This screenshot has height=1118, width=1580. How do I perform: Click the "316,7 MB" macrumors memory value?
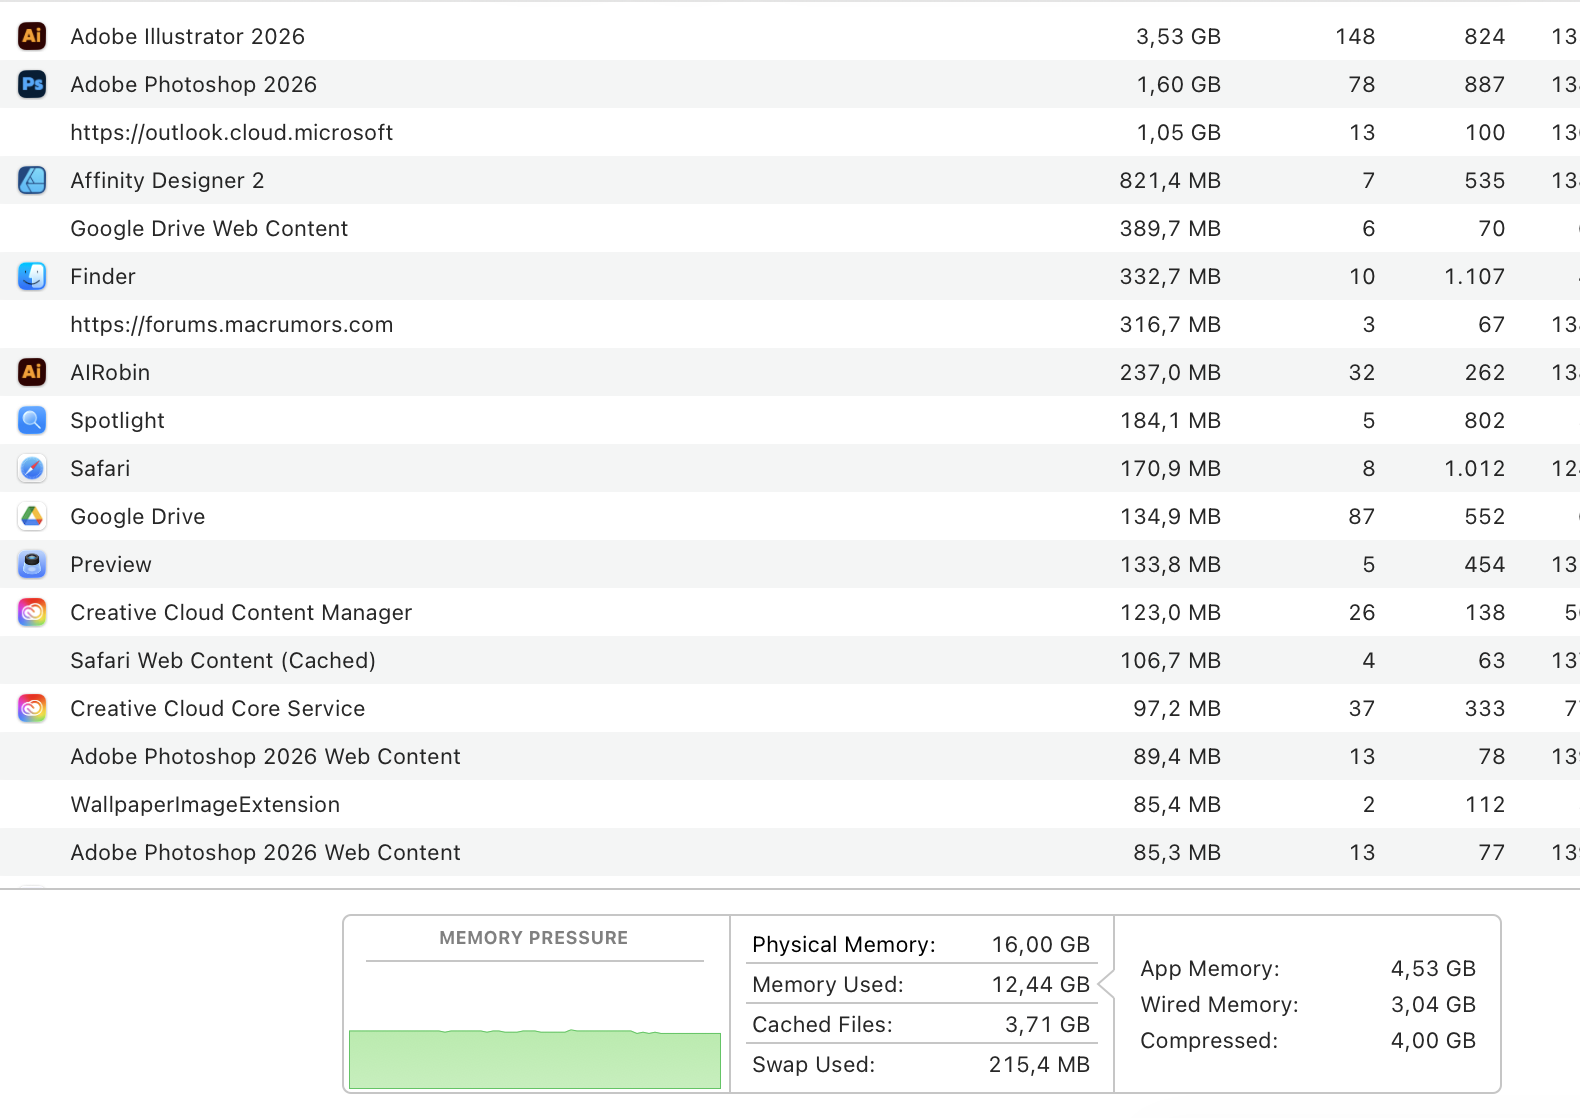click(x=1170, y=324)
